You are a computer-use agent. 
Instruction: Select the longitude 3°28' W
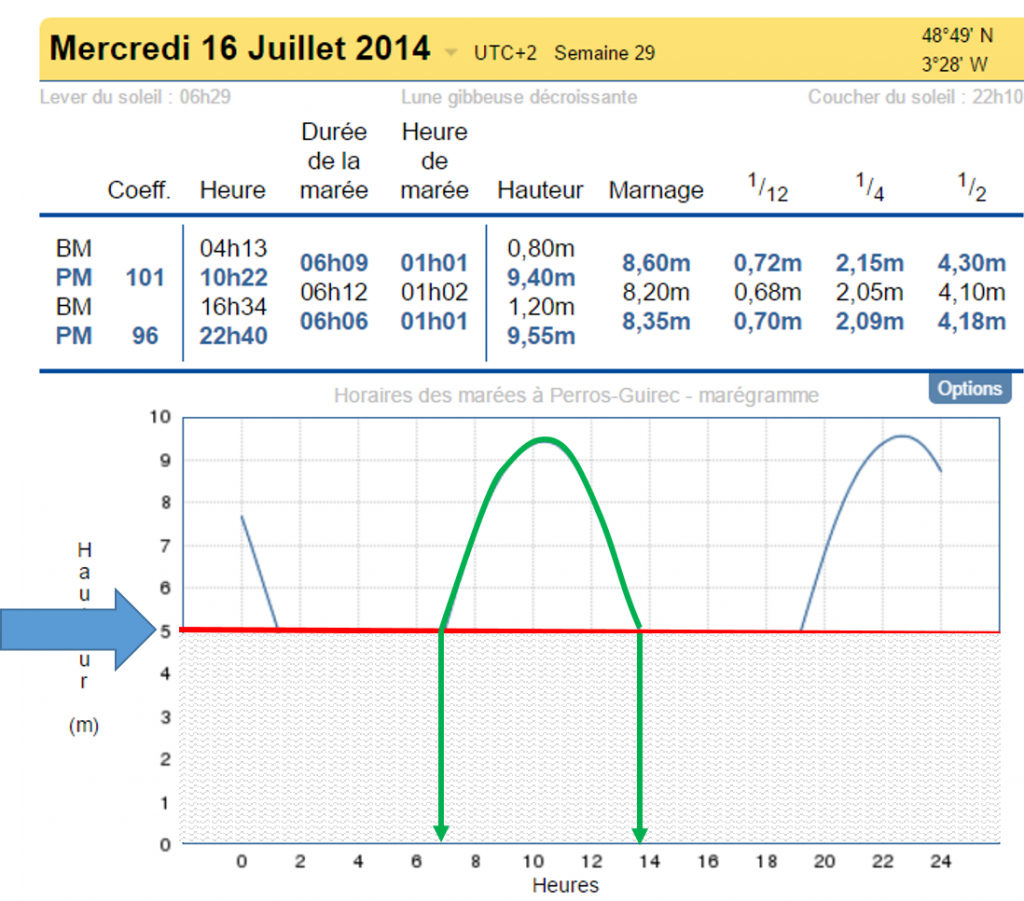coord(955,65)
